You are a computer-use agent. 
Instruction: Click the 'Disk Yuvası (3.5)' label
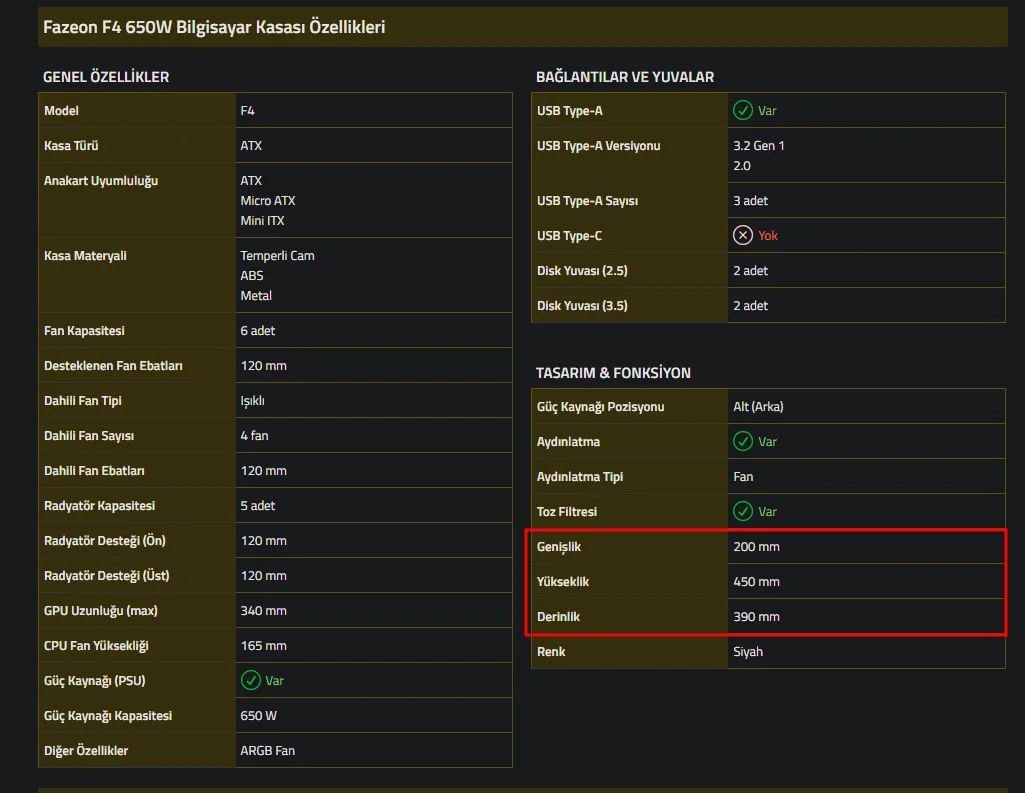coord(582,306)
